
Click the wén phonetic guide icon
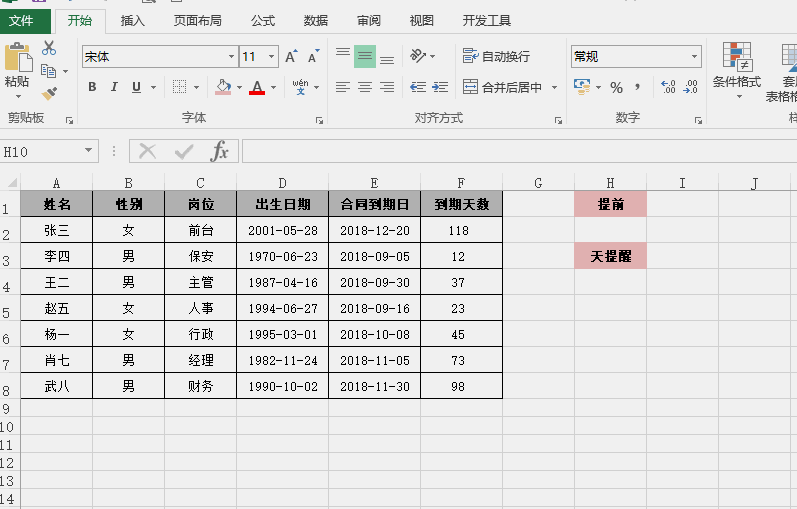[300, 87]
